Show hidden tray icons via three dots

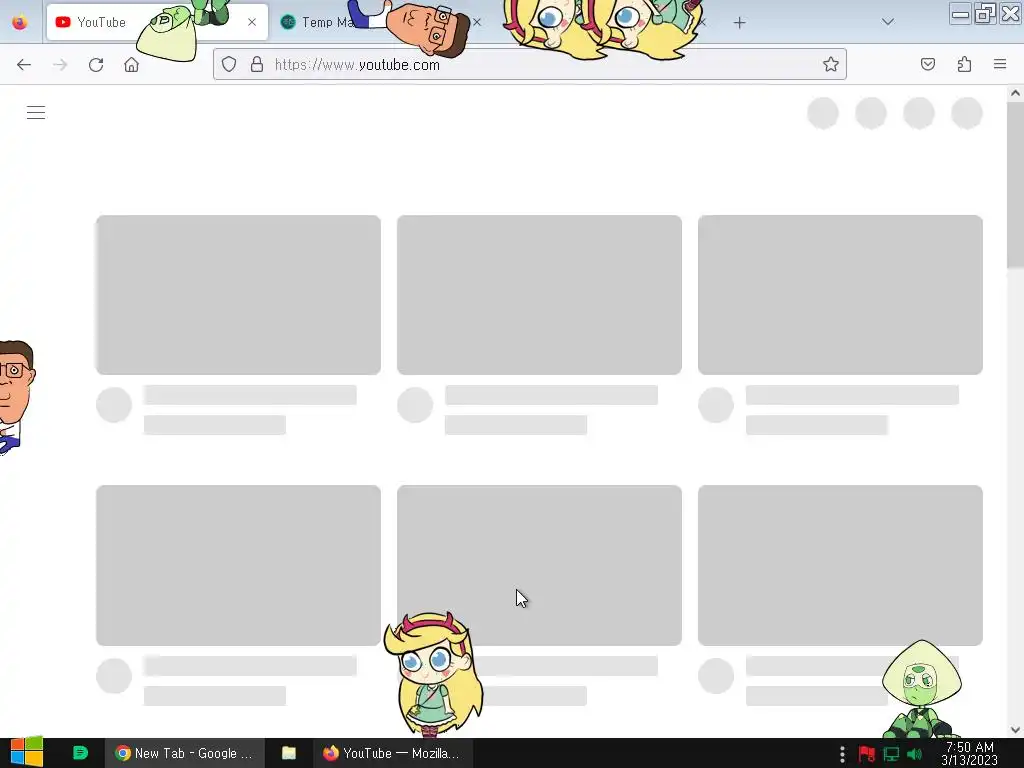point(842,754)
